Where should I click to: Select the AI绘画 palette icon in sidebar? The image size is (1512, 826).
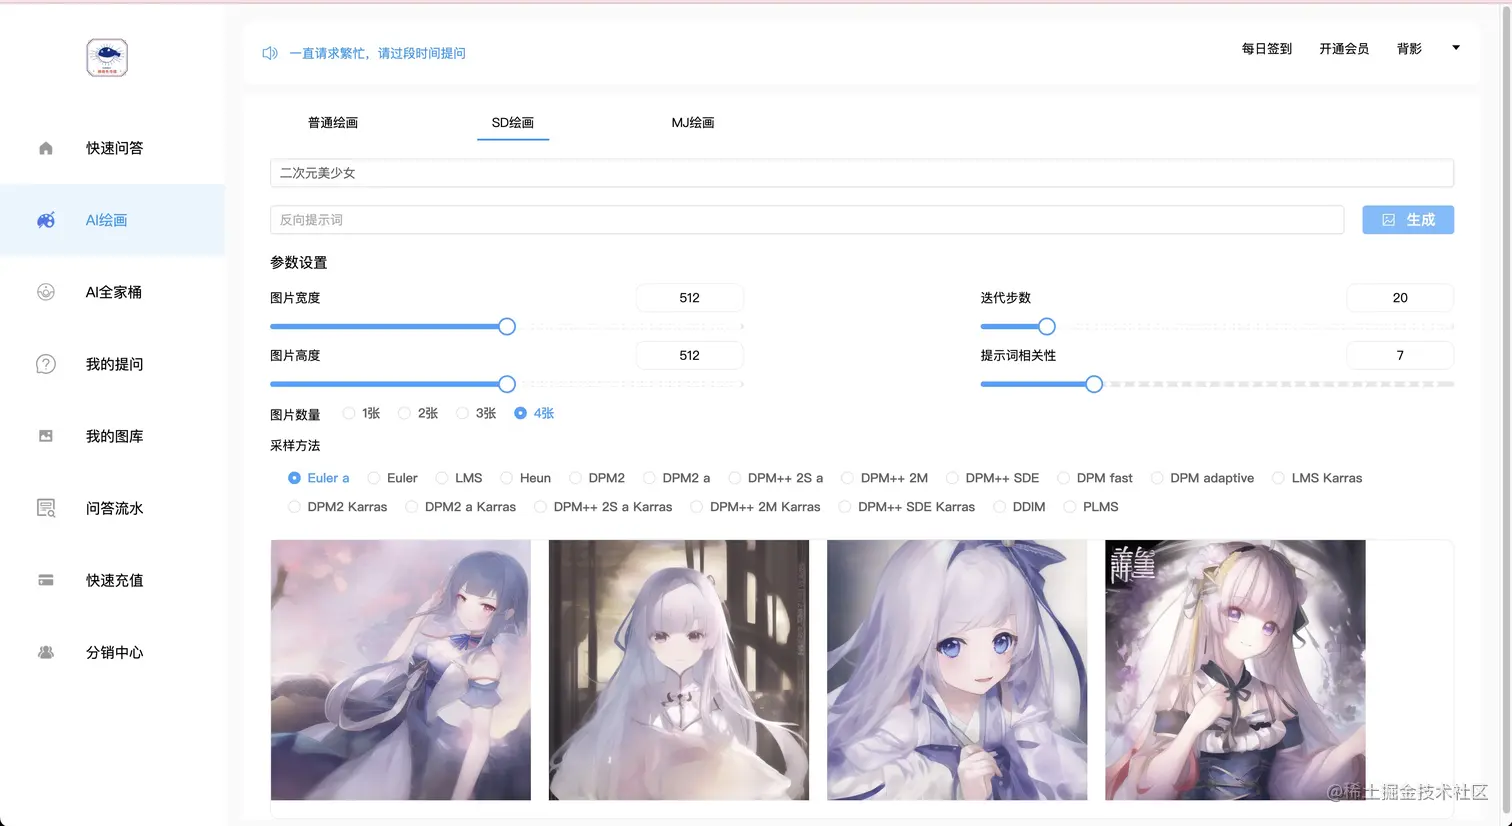45,219
